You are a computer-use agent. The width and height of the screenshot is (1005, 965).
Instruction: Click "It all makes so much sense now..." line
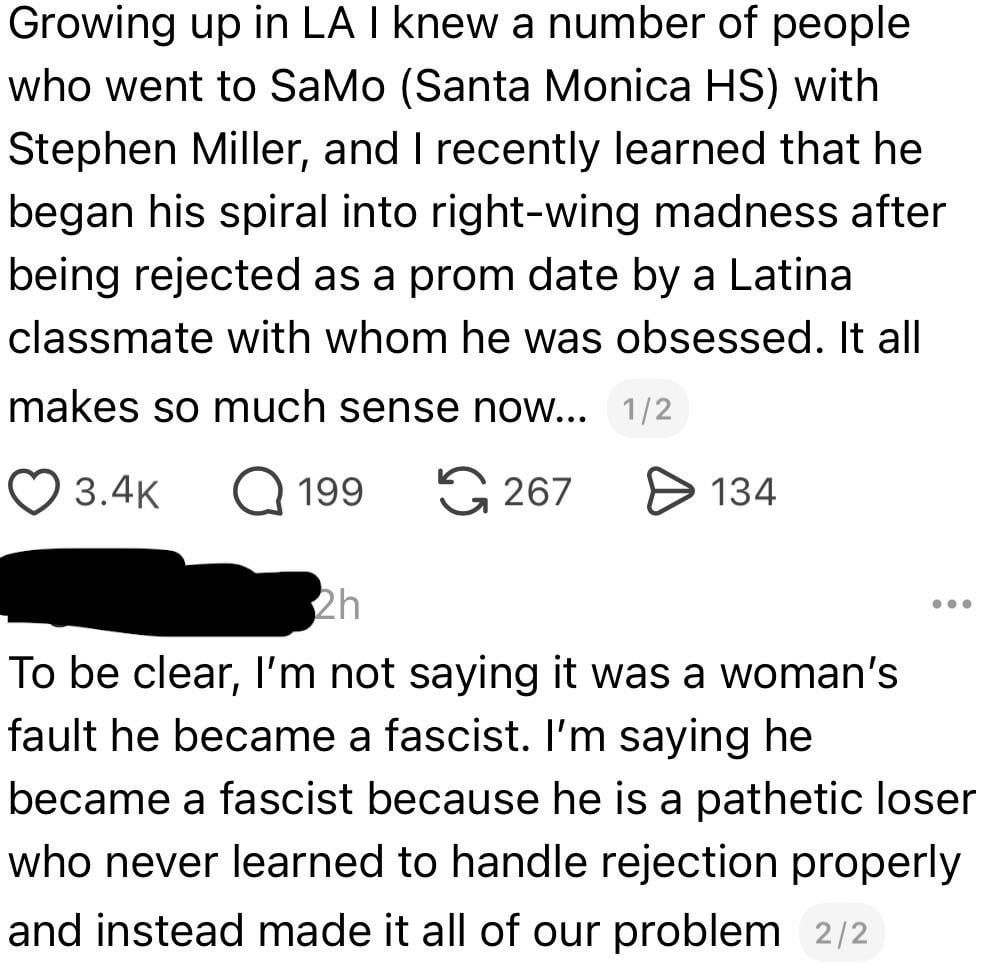tap(300, 407)
